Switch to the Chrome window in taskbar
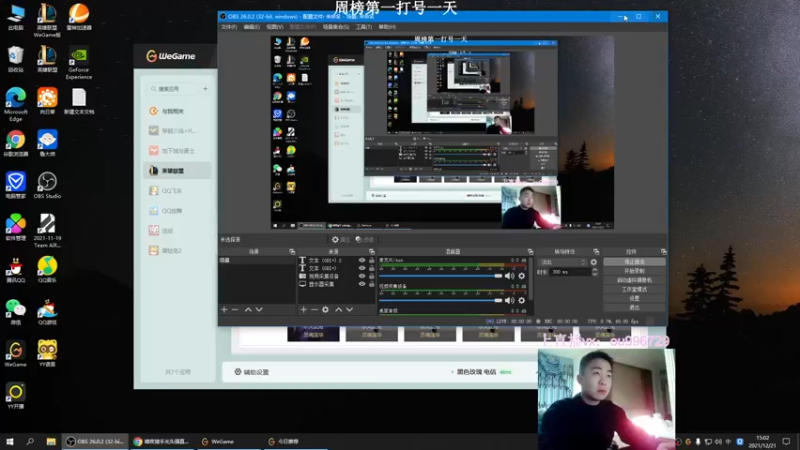800x450 pixels. [x=161, y=441]
